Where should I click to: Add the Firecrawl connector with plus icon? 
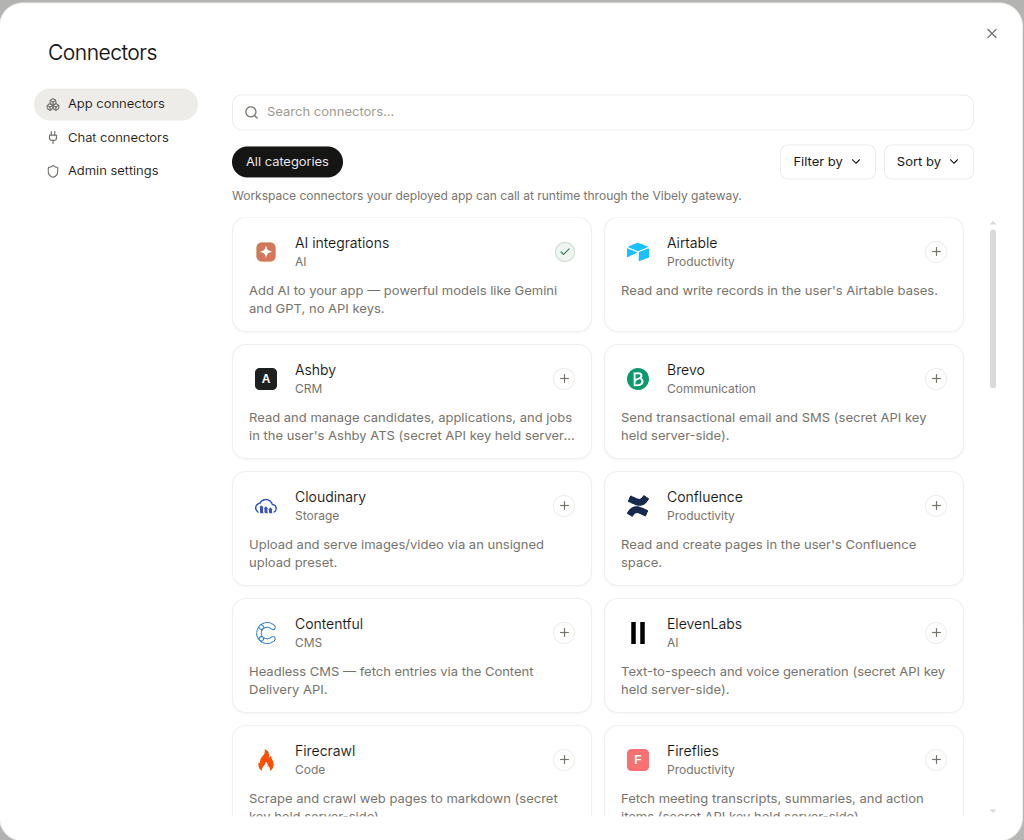[564, 760]
